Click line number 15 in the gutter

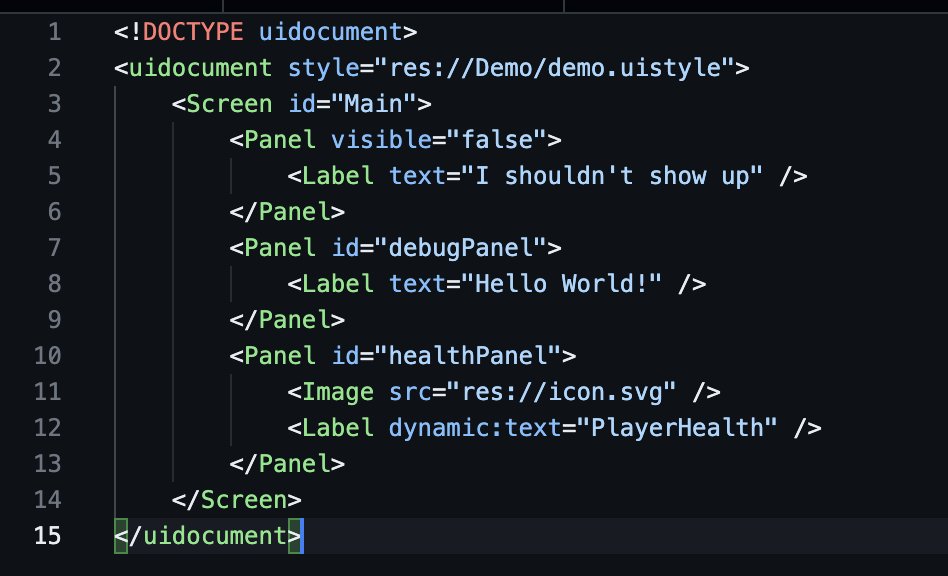coord(48,536)
